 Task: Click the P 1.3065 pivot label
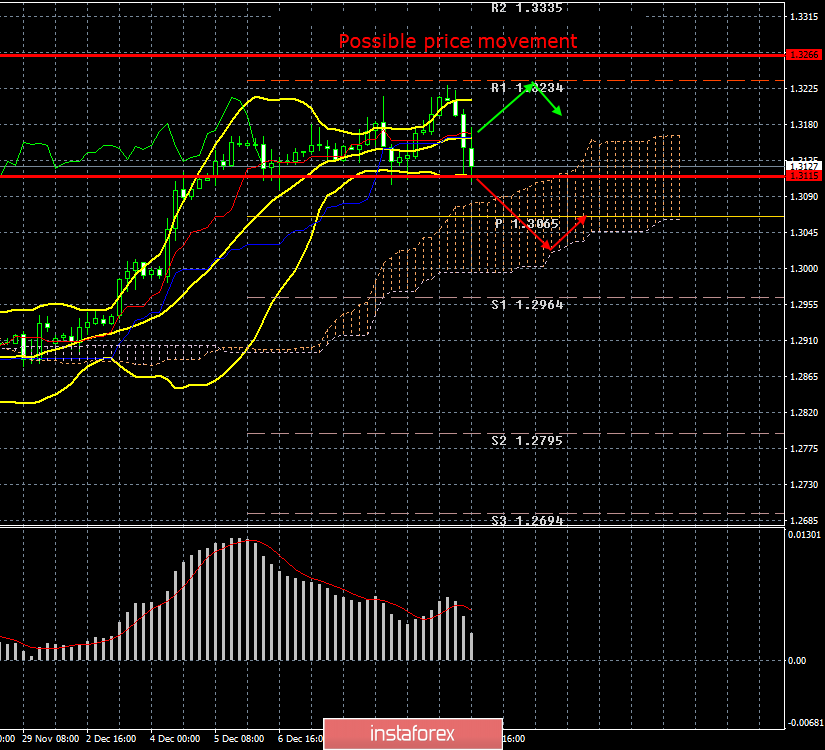pyautogui.click(x=527, y=224)
